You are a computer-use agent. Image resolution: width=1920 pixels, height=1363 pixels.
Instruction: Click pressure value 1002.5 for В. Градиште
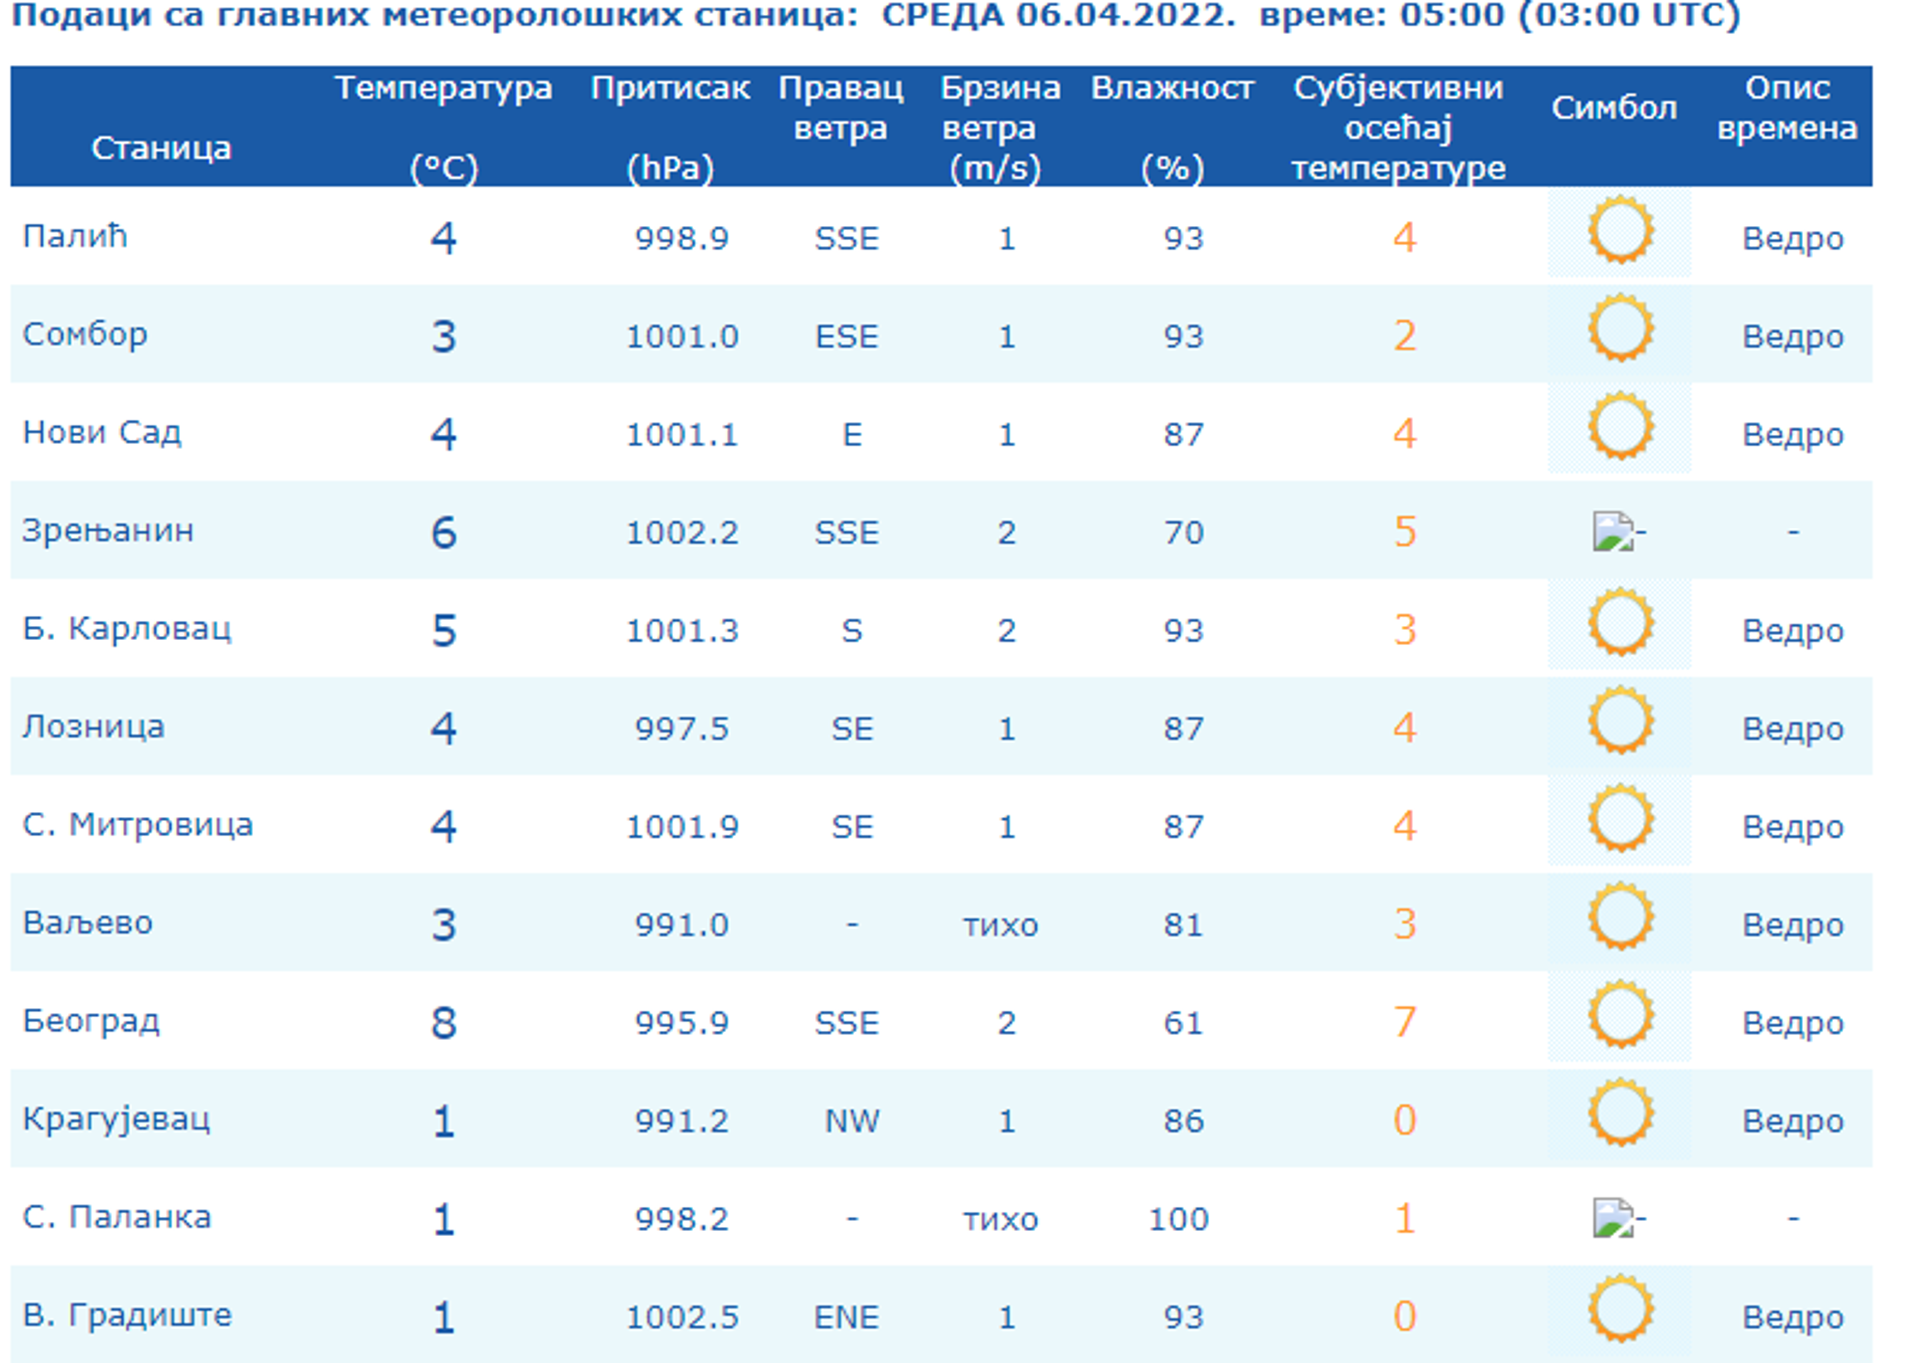682,1316
